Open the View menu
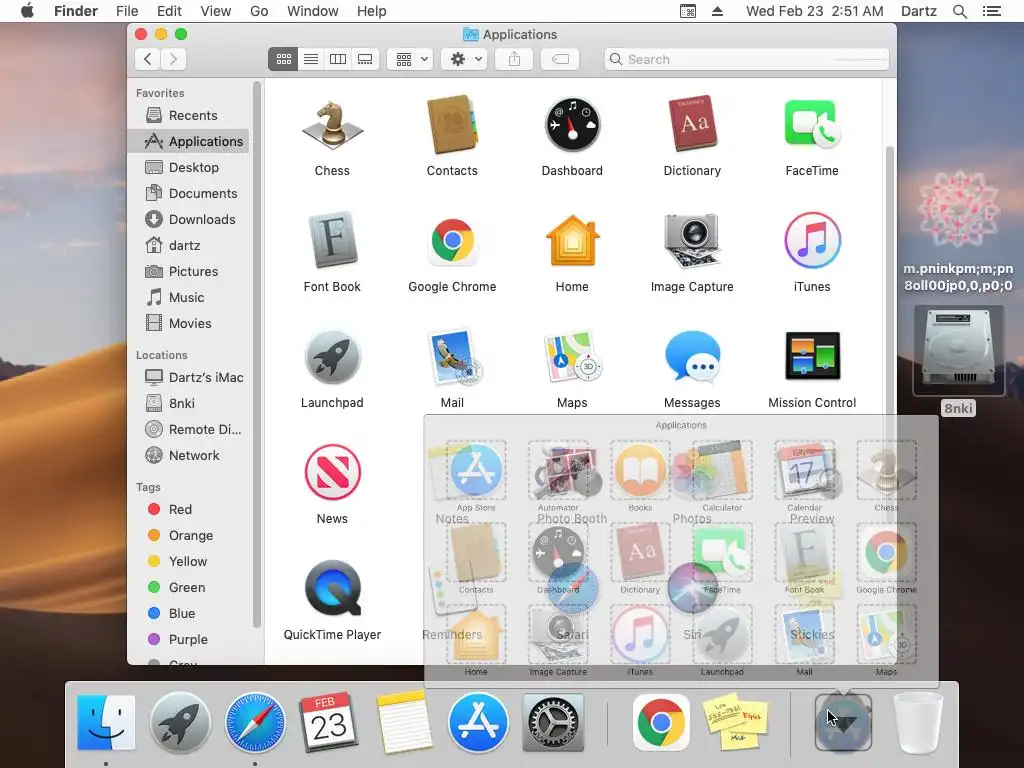The width and height of the screenshot is (1024, 768). click(x=216, y=11)
